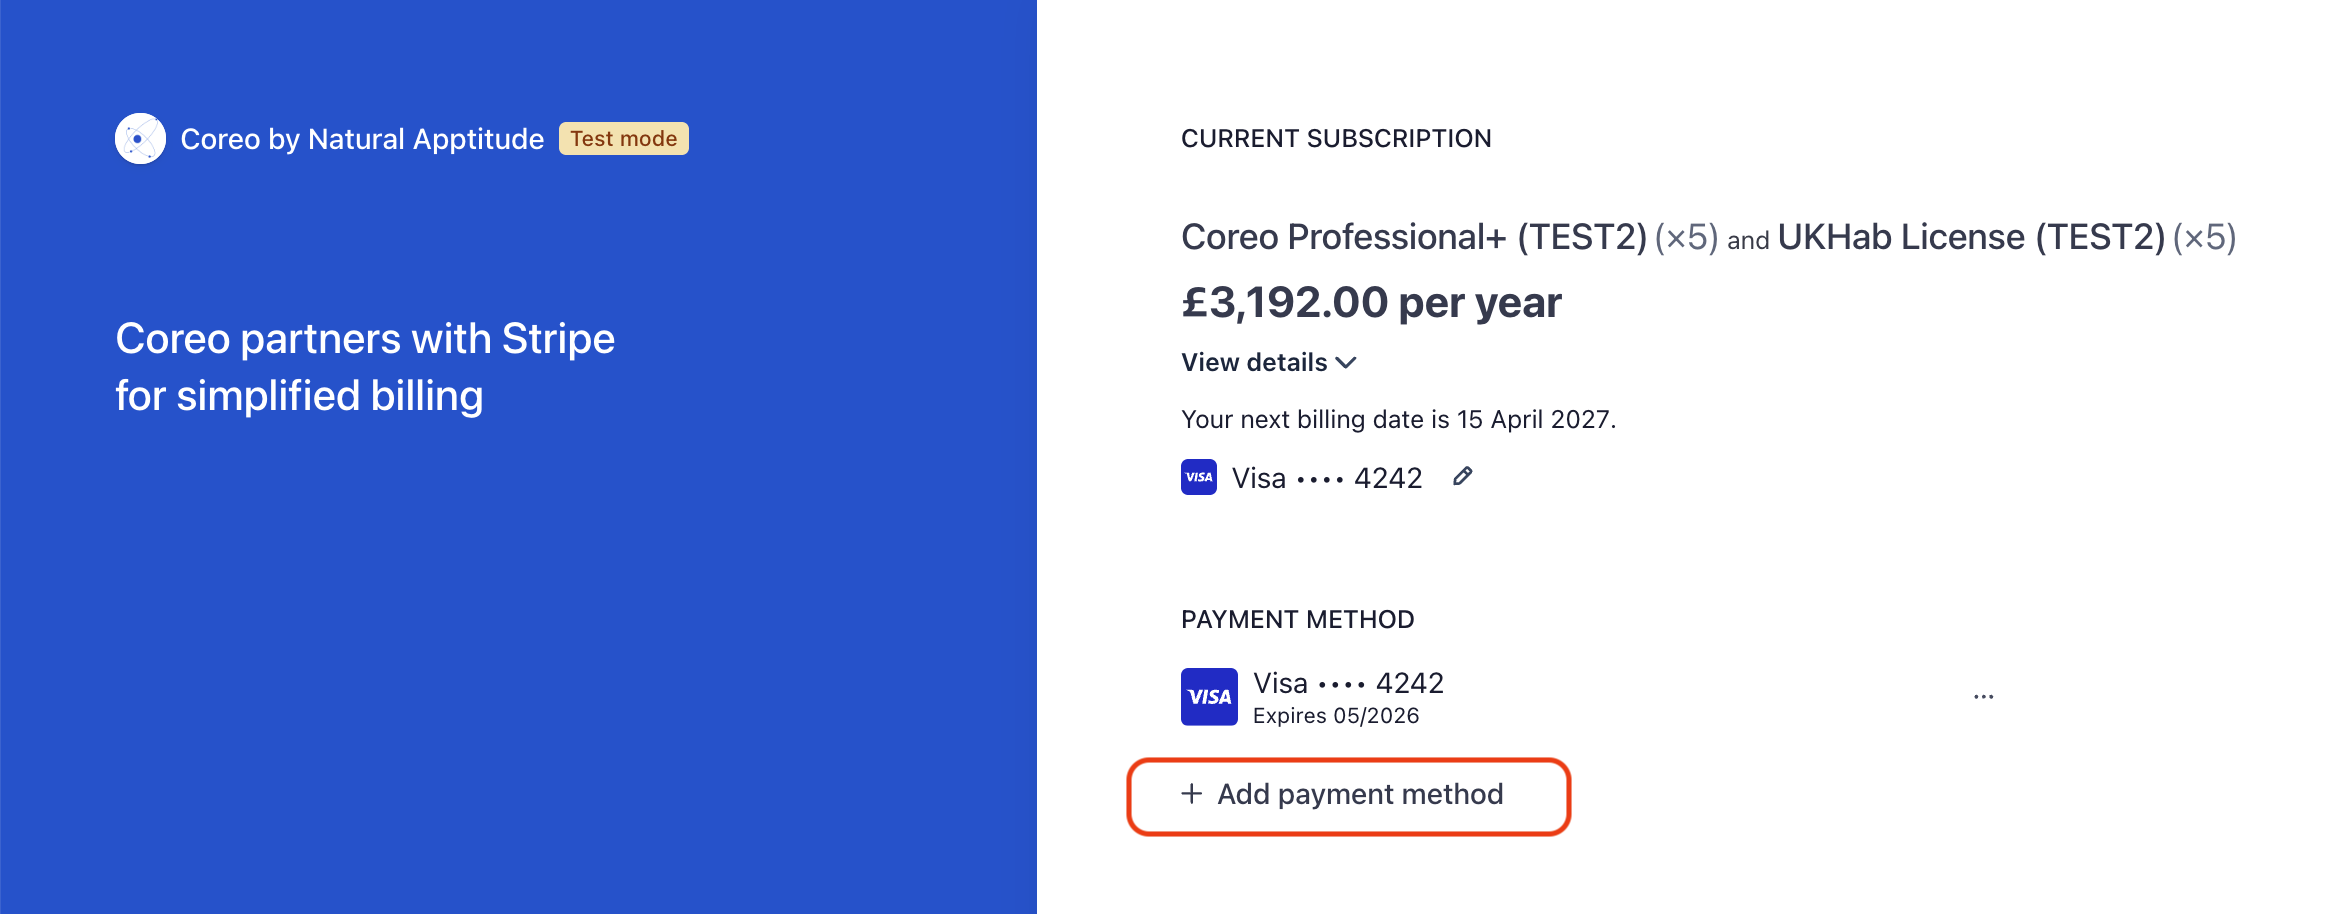Click the View details link
This screenshot has height=914, width=2350.
tap(1254, 363)
